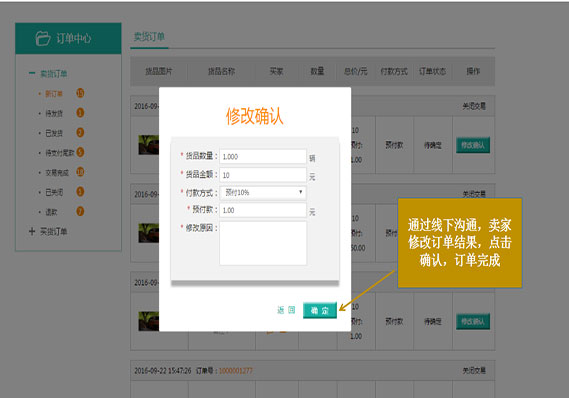Open the first order's product thumbnail
The width and height of the screenshot is (569, 398).
coord(148,145)
